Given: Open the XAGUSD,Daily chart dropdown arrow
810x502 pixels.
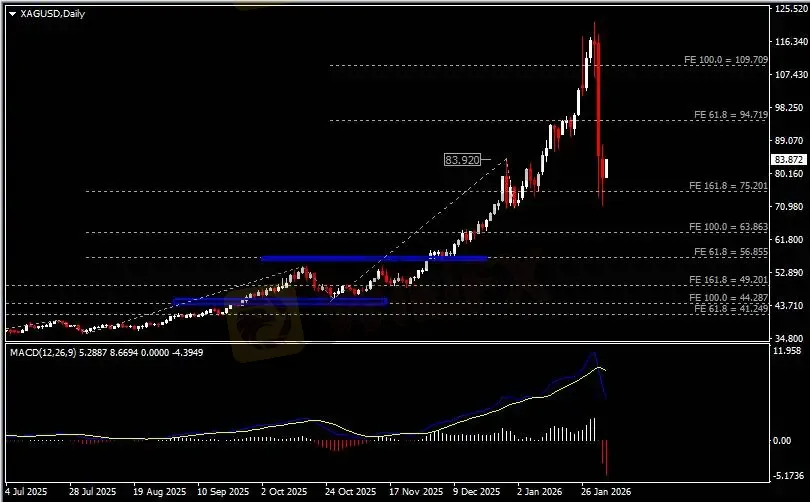Looking at the screenshot, I should point(12,14).
